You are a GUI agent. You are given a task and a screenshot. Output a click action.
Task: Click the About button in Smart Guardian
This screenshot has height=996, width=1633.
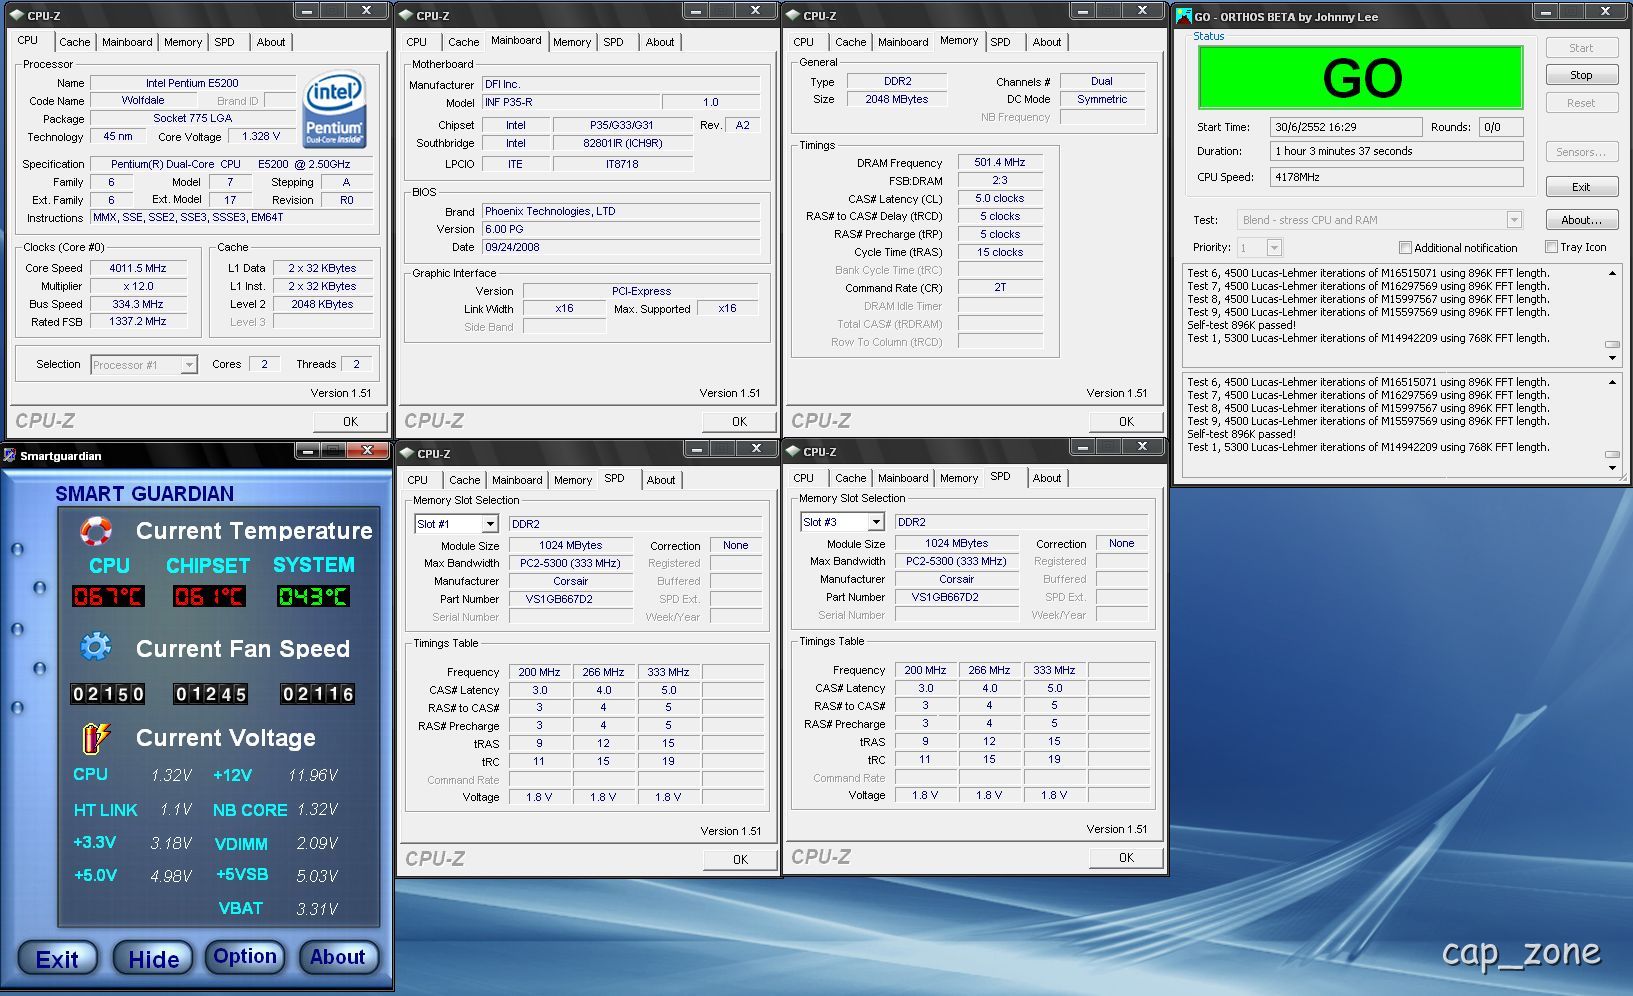click(338, 957)
